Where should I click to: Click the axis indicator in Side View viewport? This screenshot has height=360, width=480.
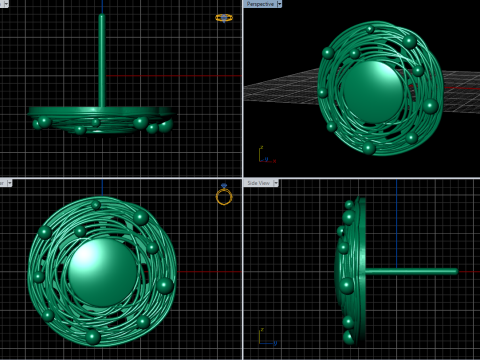click(x=268, y=337)
